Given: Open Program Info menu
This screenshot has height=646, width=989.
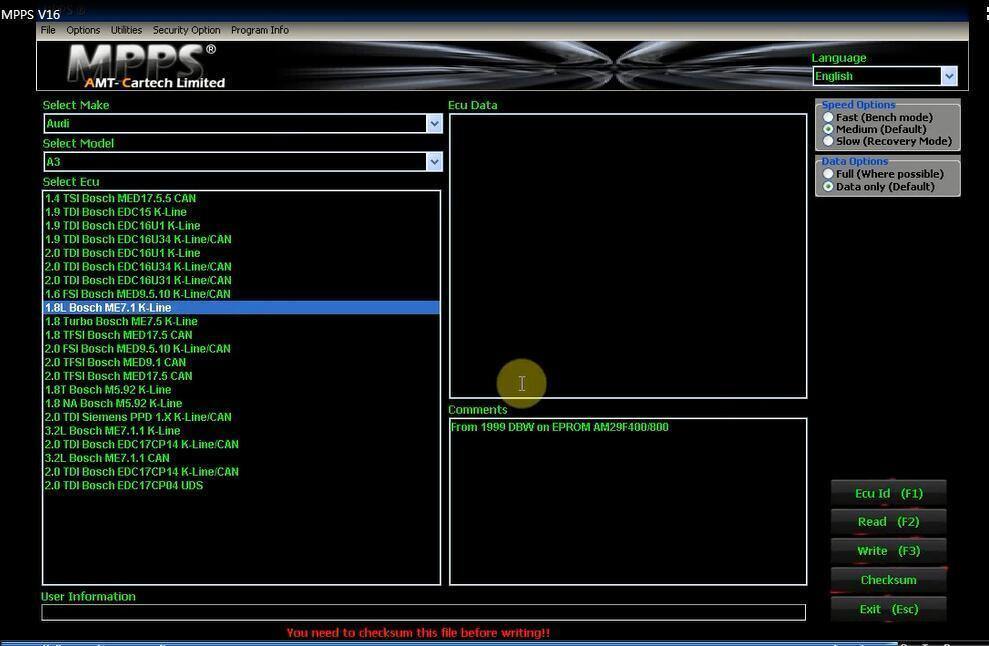Looking at the screenshot, I should pyautogui.click(x=259, y=30).
